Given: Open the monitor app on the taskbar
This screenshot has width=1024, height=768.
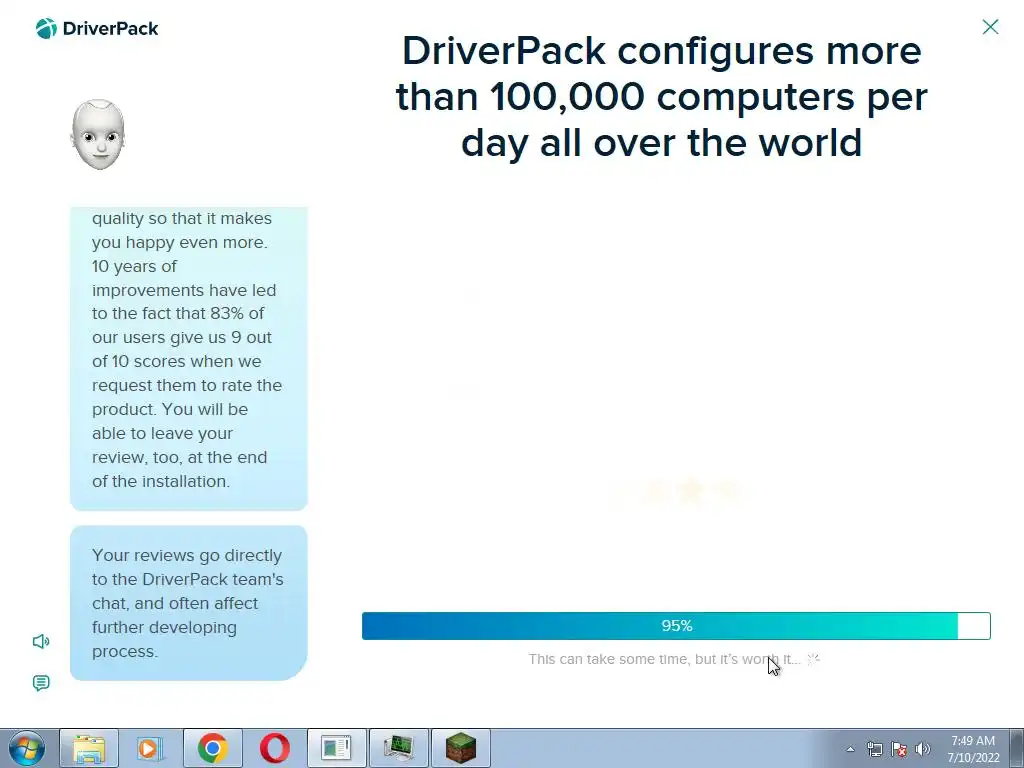Looking at the screenshot, I should point(398,748).
